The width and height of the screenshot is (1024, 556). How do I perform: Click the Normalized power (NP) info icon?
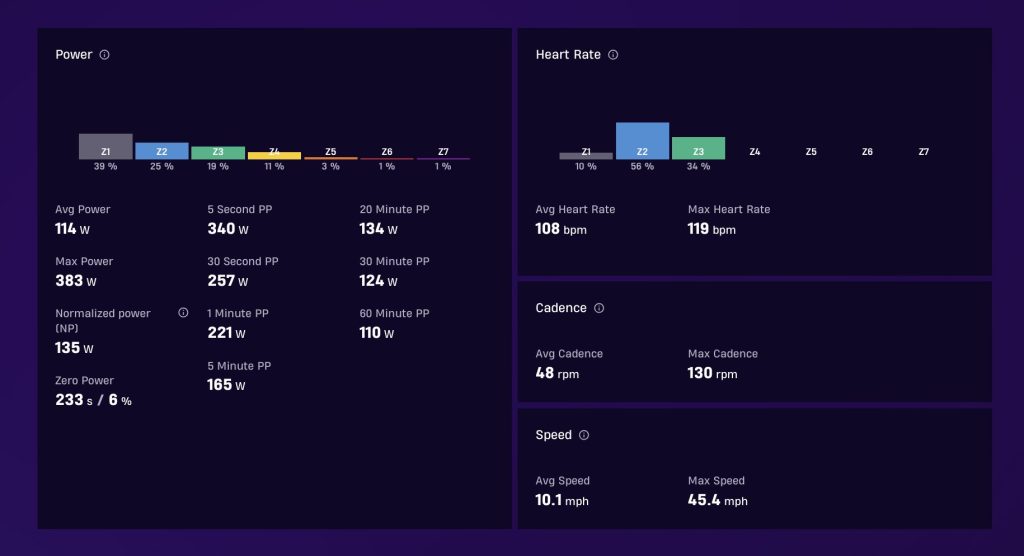183,313
